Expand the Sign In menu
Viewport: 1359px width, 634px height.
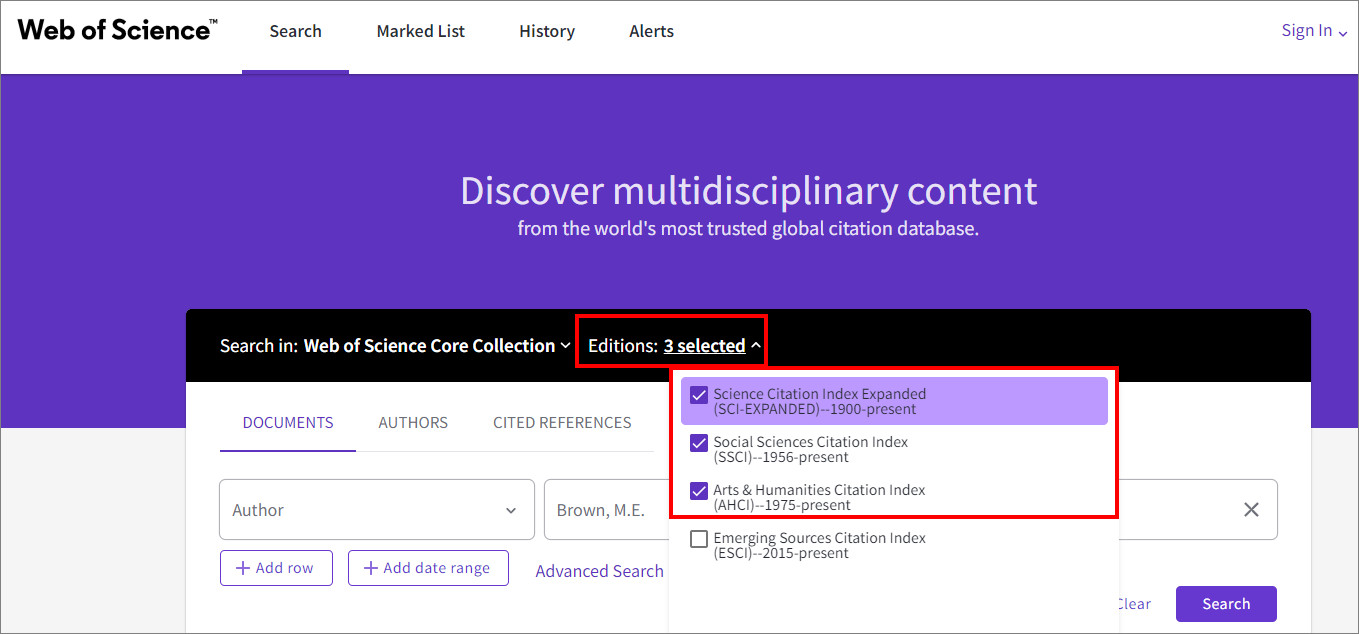[1314, 31]
